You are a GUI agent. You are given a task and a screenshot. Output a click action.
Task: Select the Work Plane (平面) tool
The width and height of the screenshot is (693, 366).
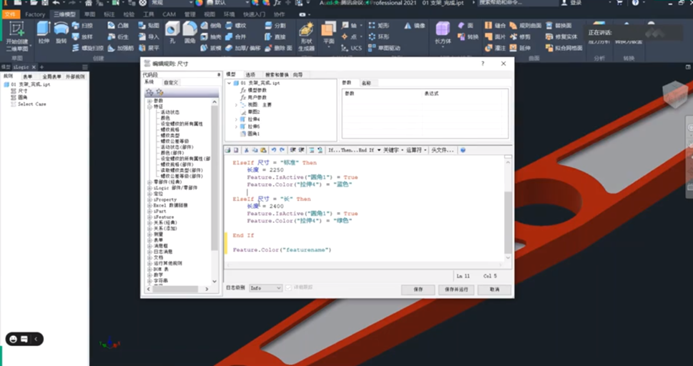coord(328,34)
